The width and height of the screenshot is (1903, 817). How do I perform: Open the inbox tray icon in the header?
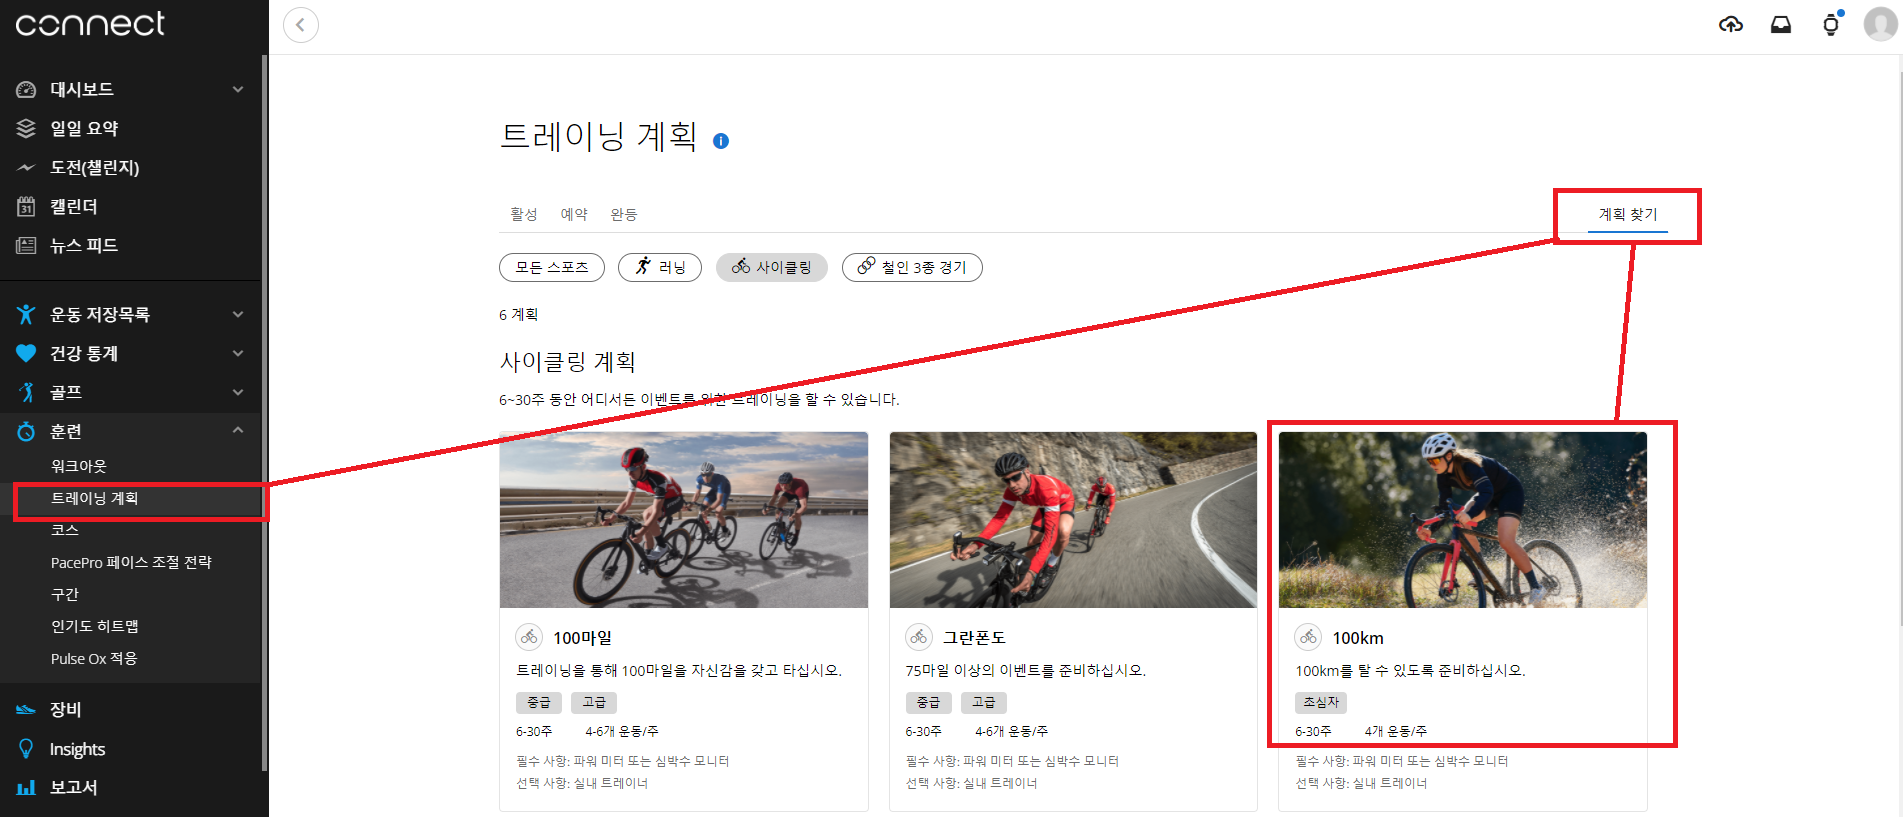pos(1781,25)
